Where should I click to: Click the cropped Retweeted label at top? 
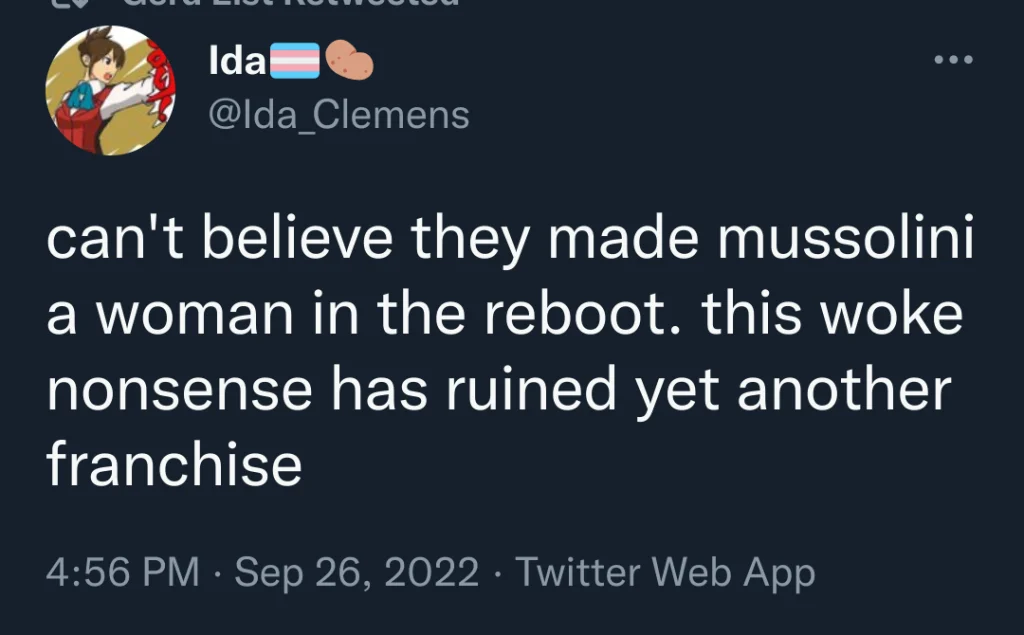(291, 3)
